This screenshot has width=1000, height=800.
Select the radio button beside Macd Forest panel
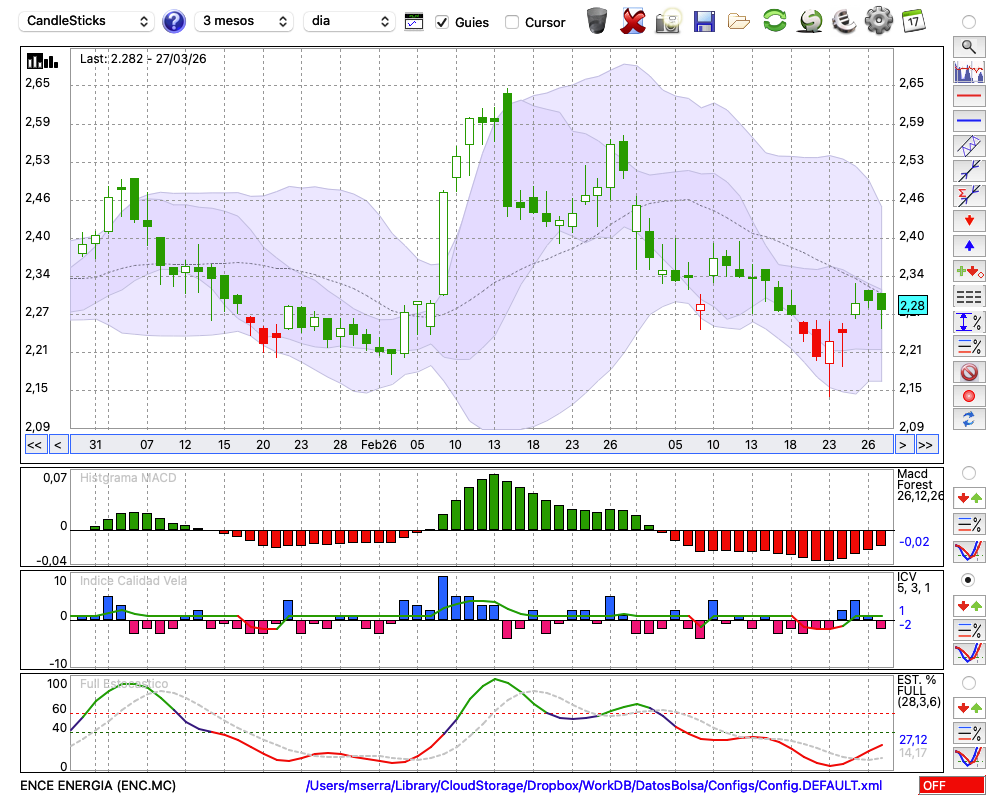(x=968, y=472)
